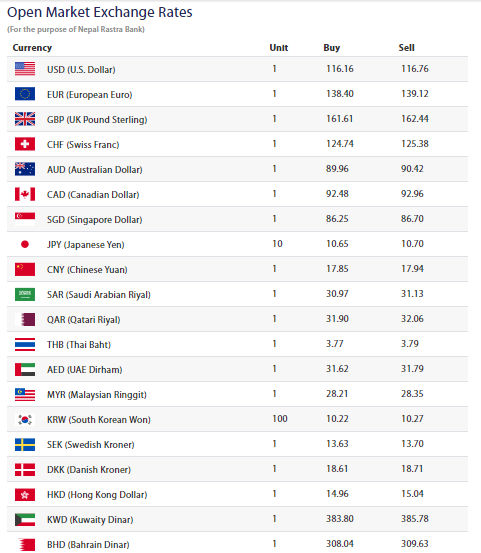Click the Swiss flag icon

click(x=25, y=144)
